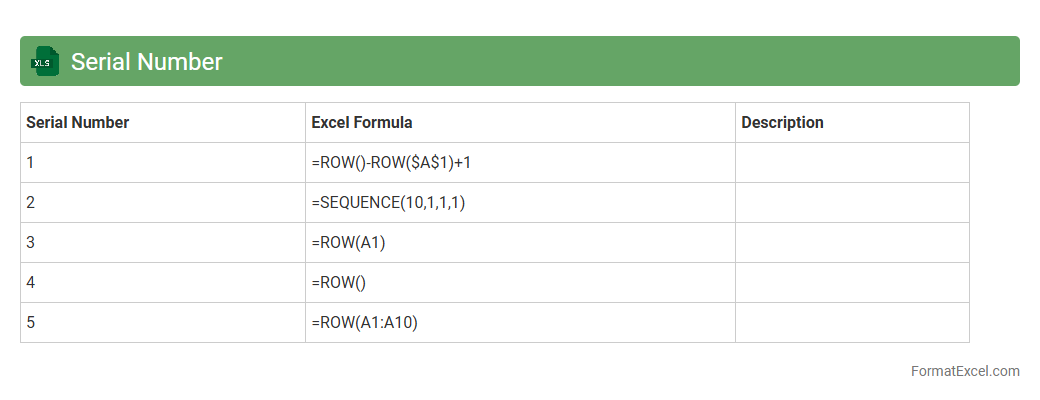Click serial number cell 3
Image resolution: width=1040 pixels, height=400 pixels.
point(162,243)
